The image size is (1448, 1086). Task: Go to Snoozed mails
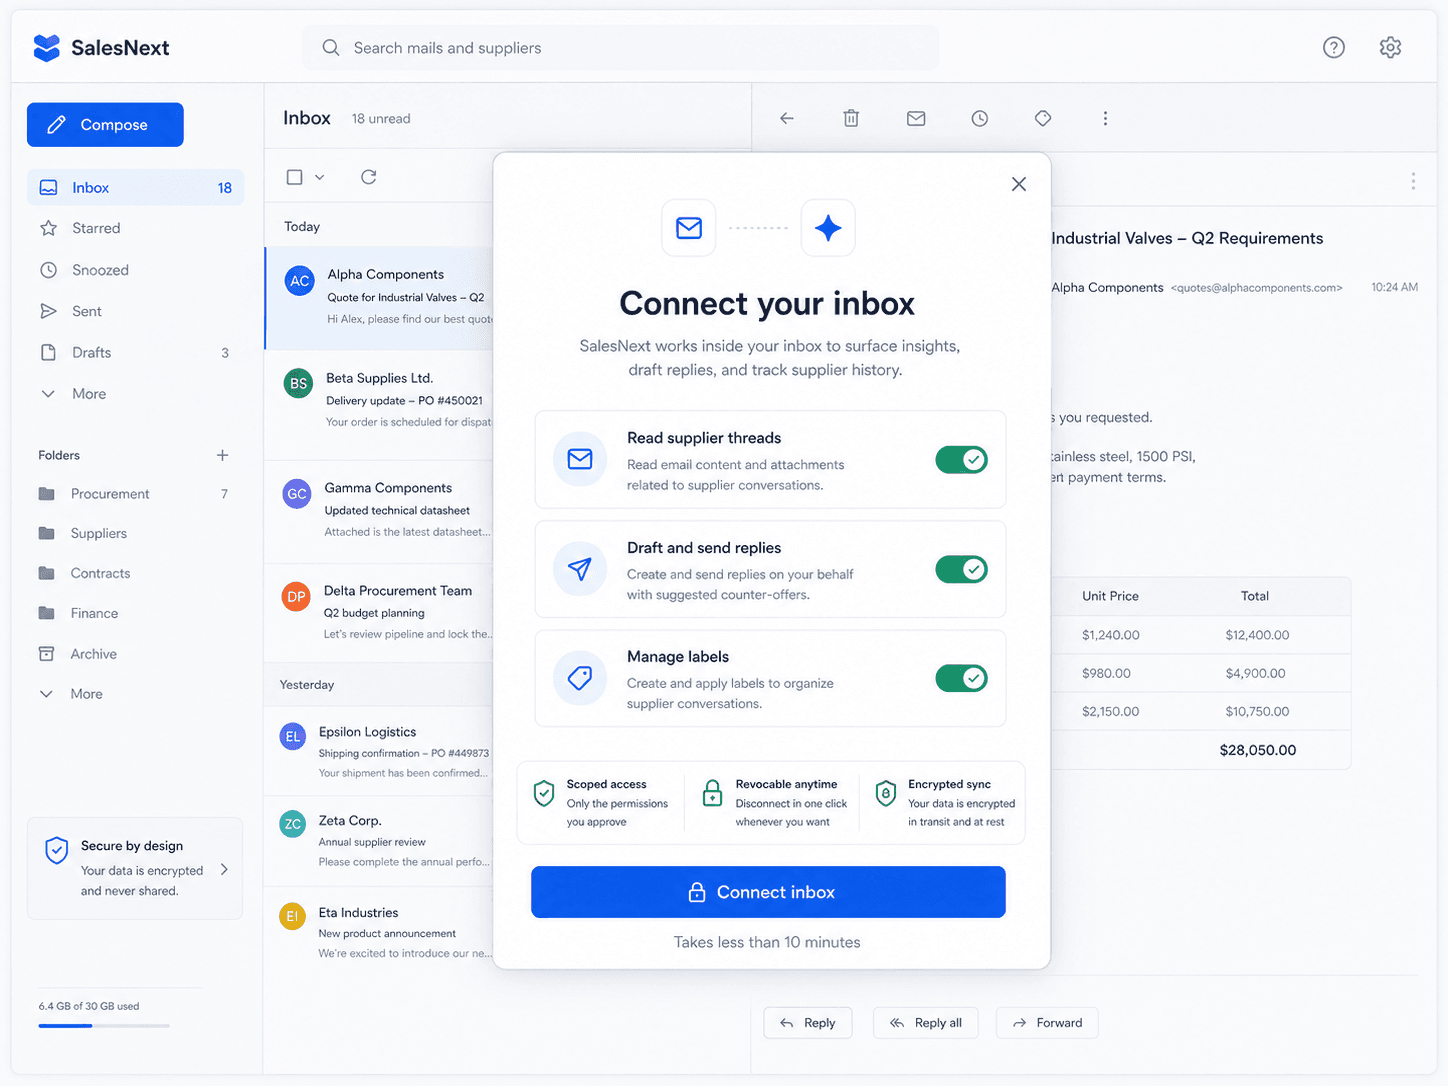click(x=135, y=270)
